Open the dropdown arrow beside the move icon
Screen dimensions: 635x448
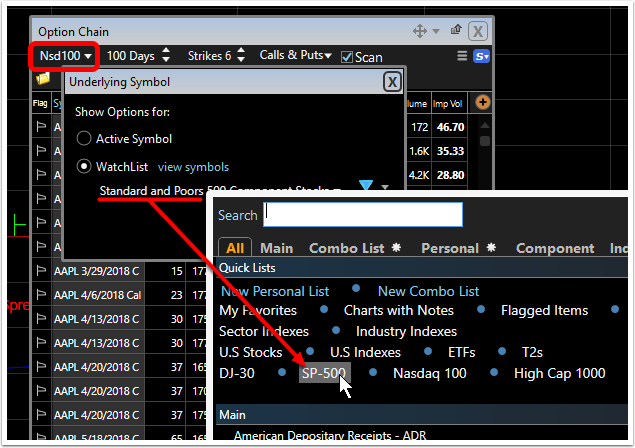point(436,31)
